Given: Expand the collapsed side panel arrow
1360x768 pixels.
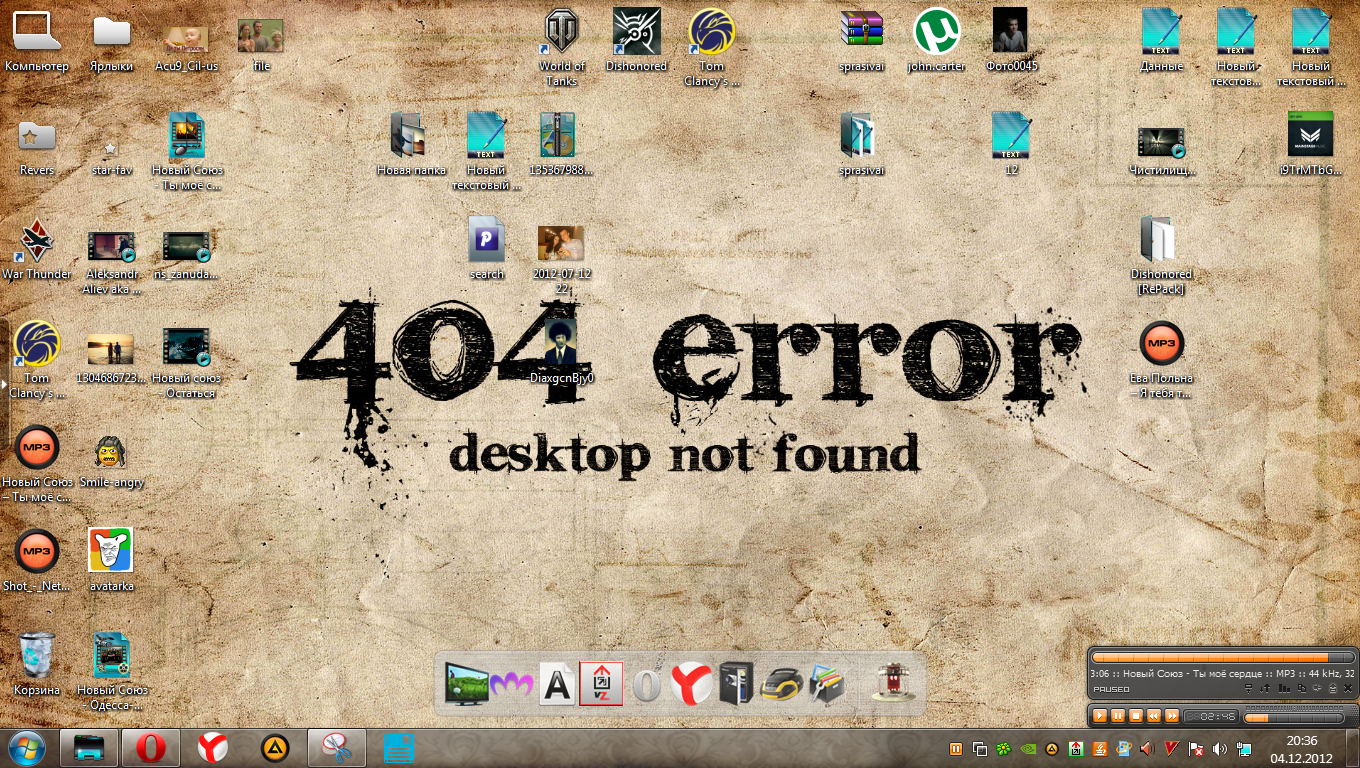Looking at the screenshot, I should tap(4, 383).
